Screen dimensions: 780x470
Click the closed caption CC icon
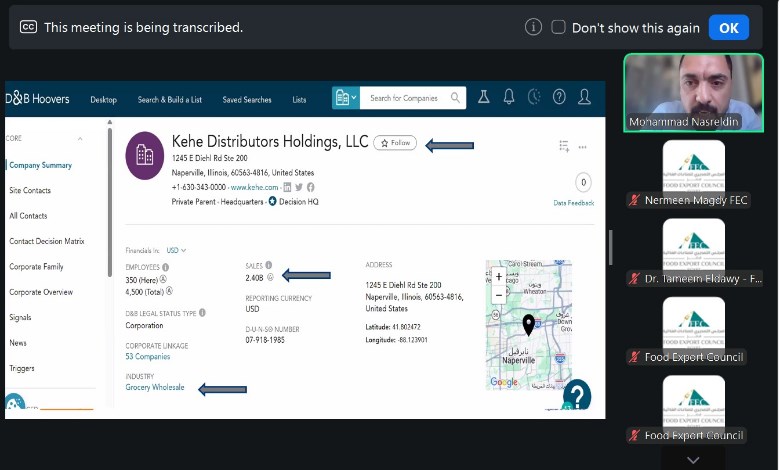[x=28, y=27]
